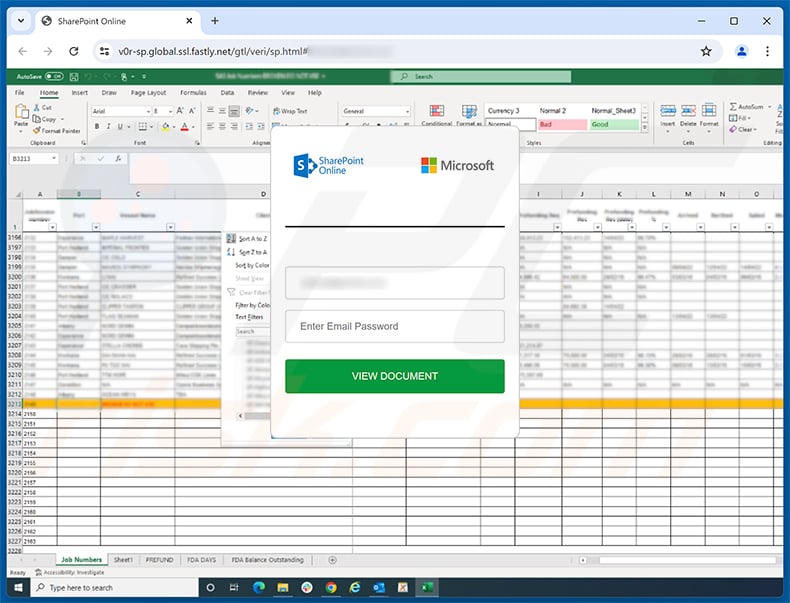Open Microsoft Edge from the taskbar

point(259,587)
